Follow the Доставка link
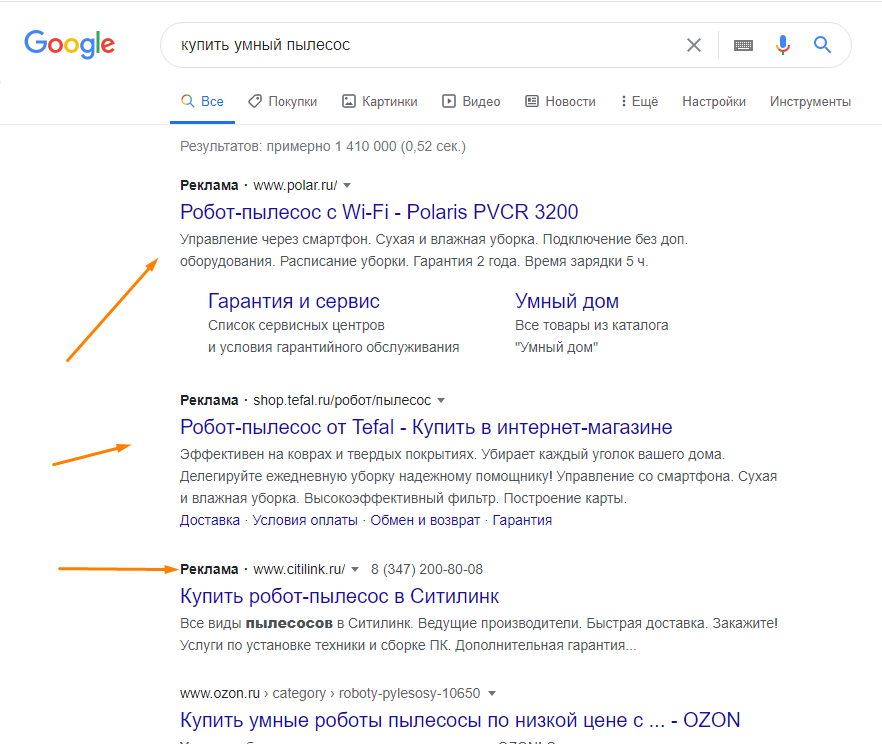882x744 pixels. pos(210,520)
